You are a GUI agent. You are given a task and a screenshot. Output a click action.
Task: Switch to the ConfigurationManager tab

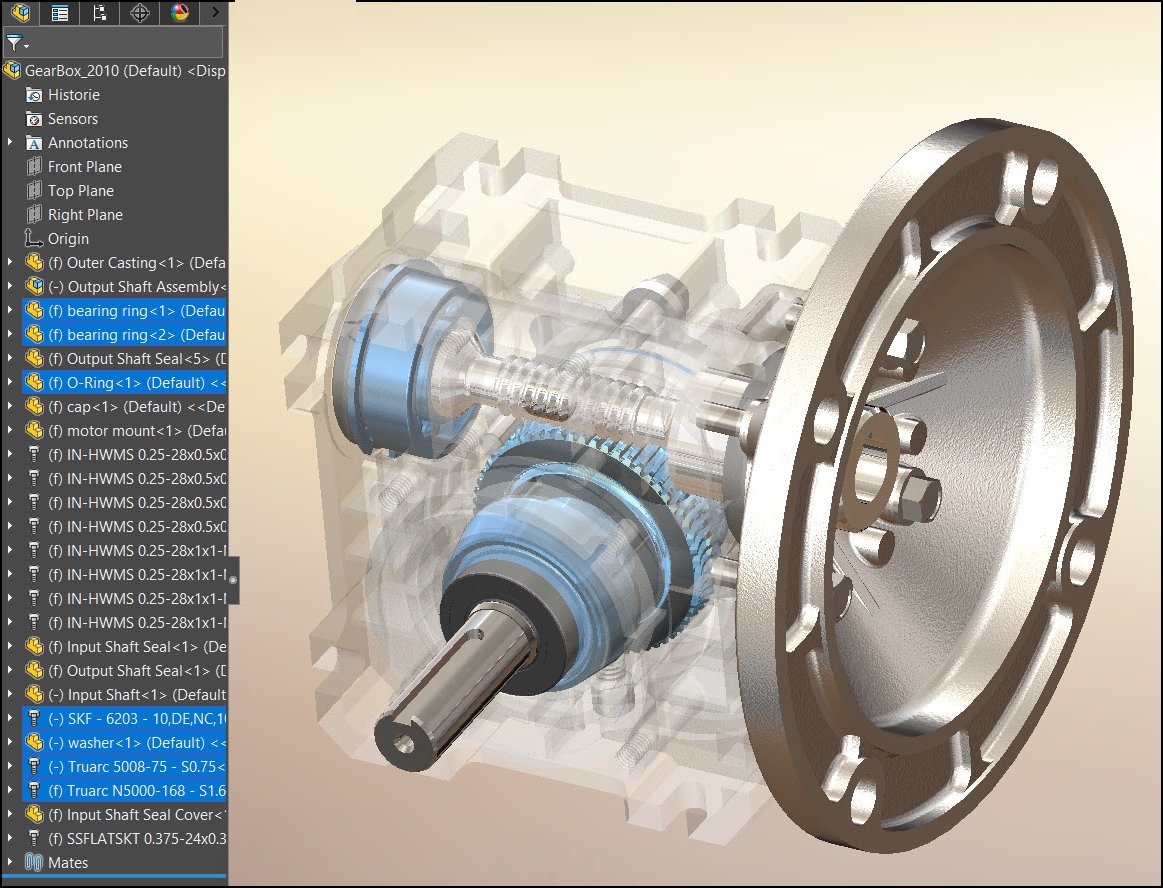point(99,12)
